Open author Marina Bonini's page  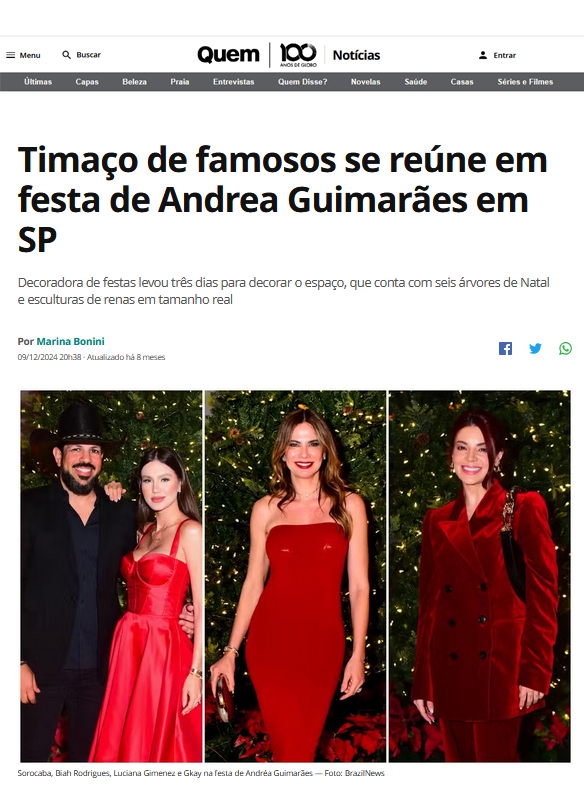click(70, 341)
